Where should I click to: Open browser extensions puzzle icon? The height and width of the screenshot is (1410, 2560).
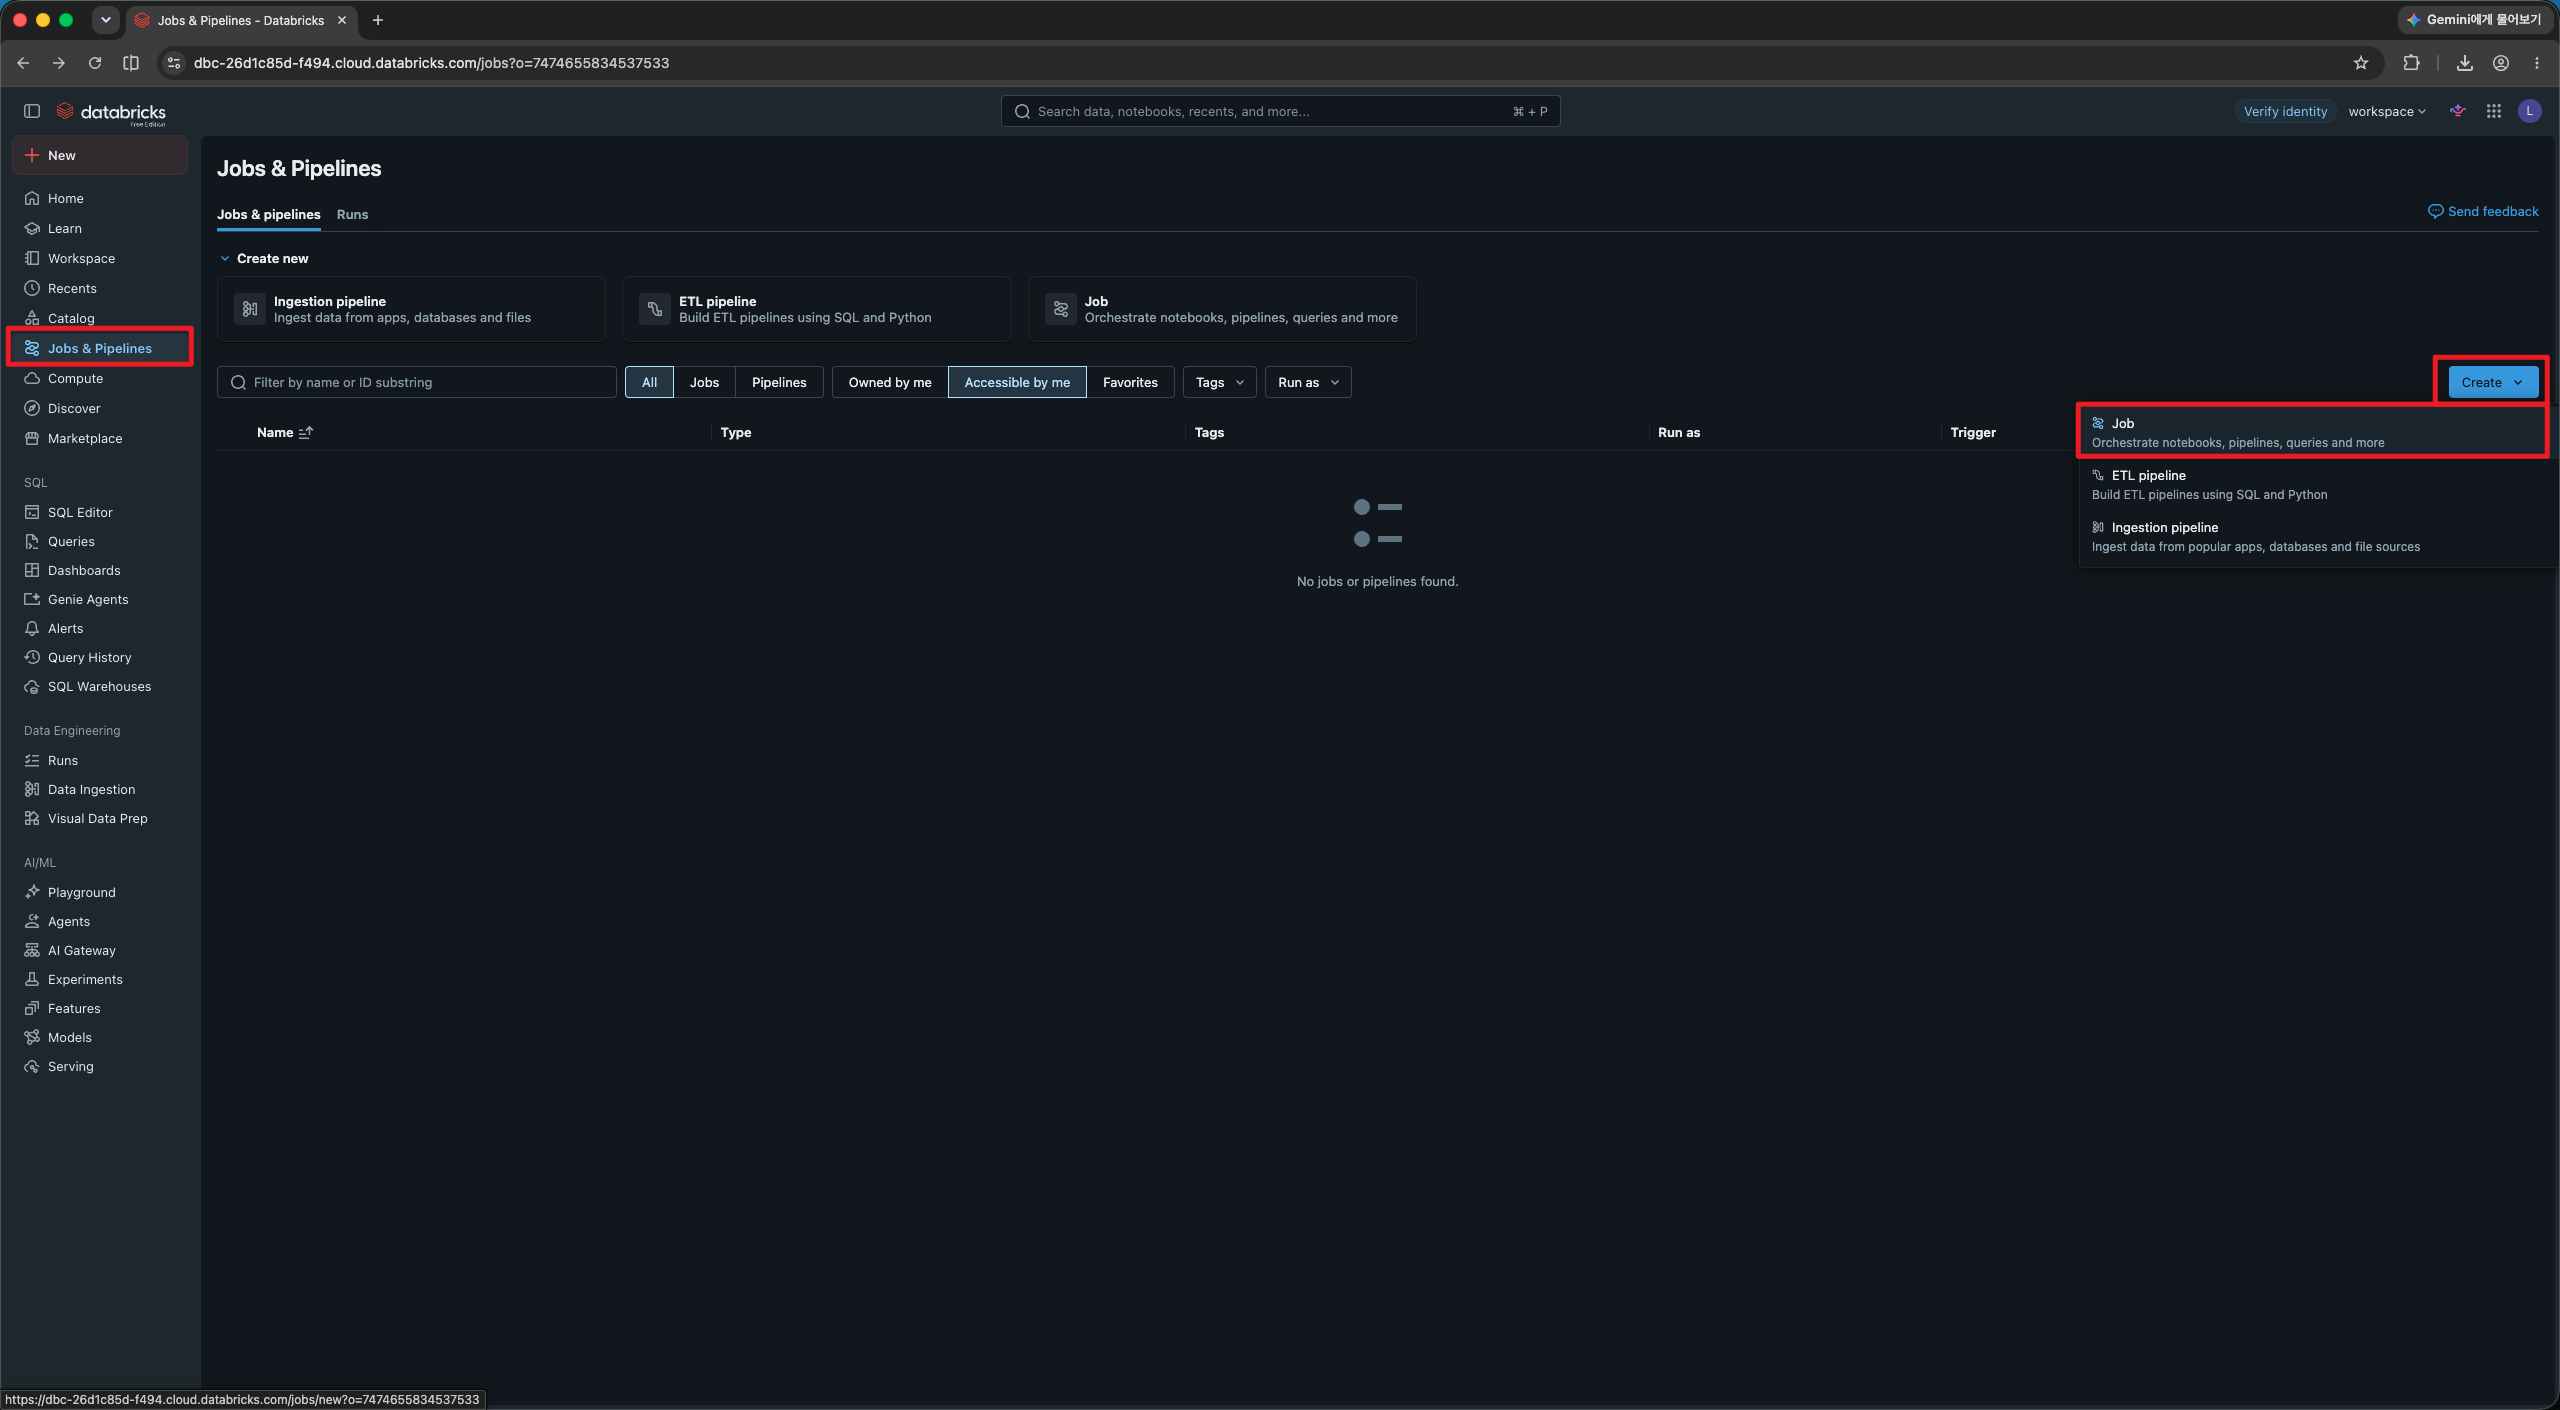point(2411,63)
